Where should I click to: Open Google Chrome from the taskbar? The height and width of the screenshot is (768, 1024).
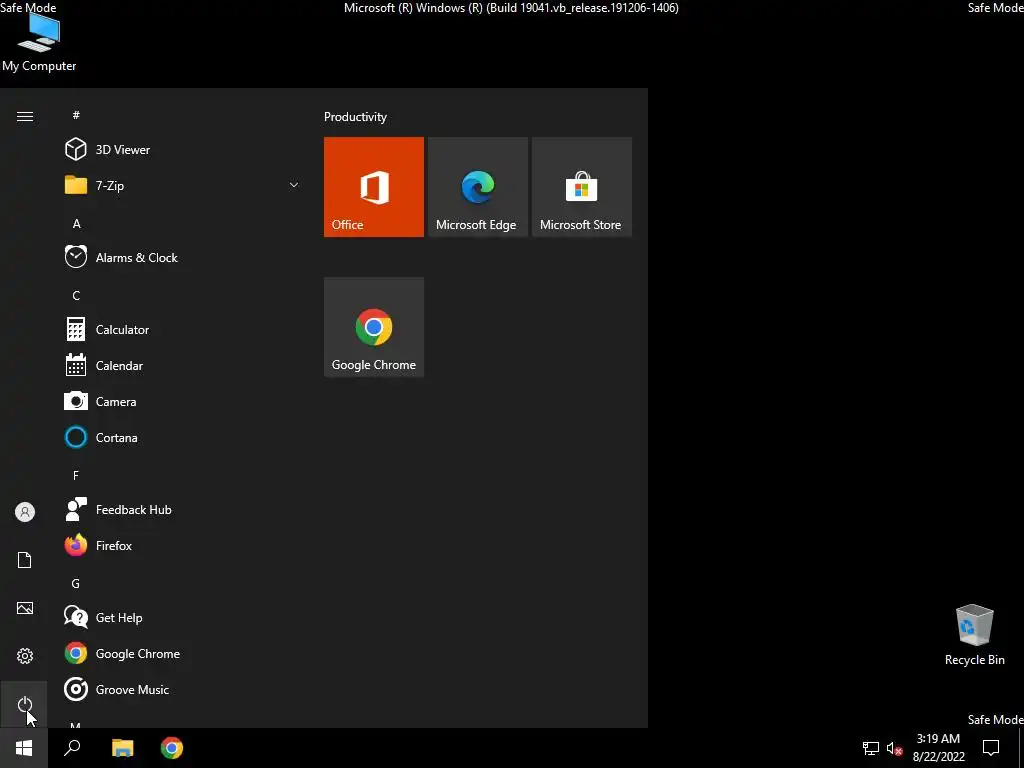click(172, 748)
